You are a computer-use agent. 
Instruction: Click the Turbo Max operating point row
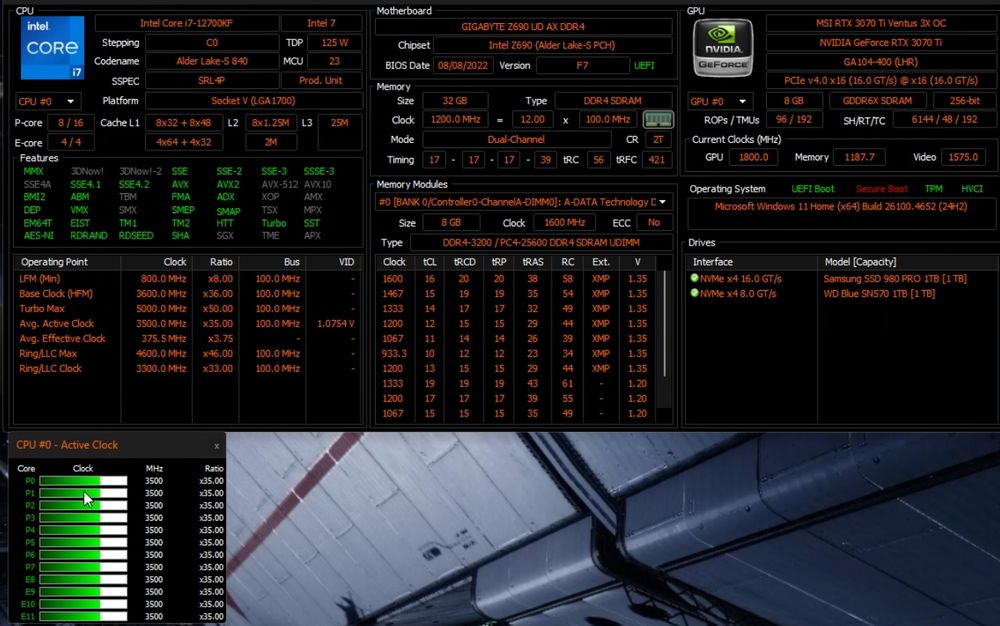tap(187, 309)
